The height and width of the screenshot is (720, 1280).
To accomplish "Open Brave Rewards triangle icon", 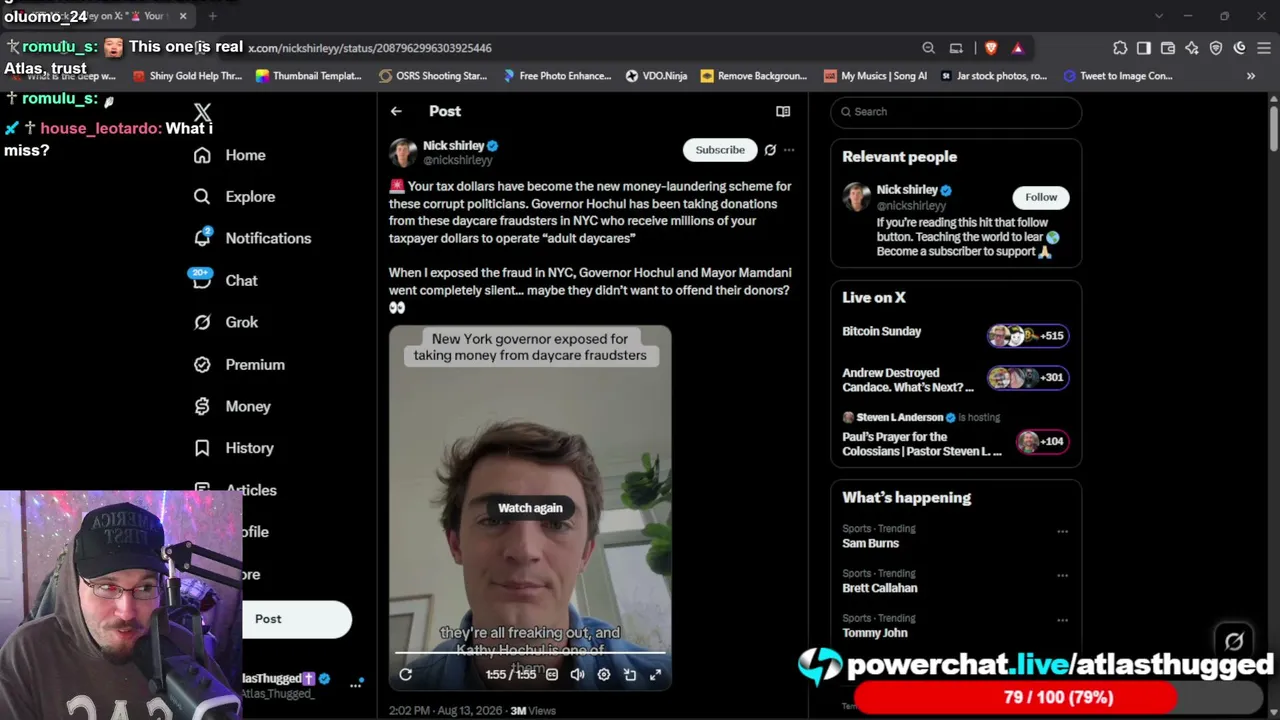I will [x=1017, y=48].
